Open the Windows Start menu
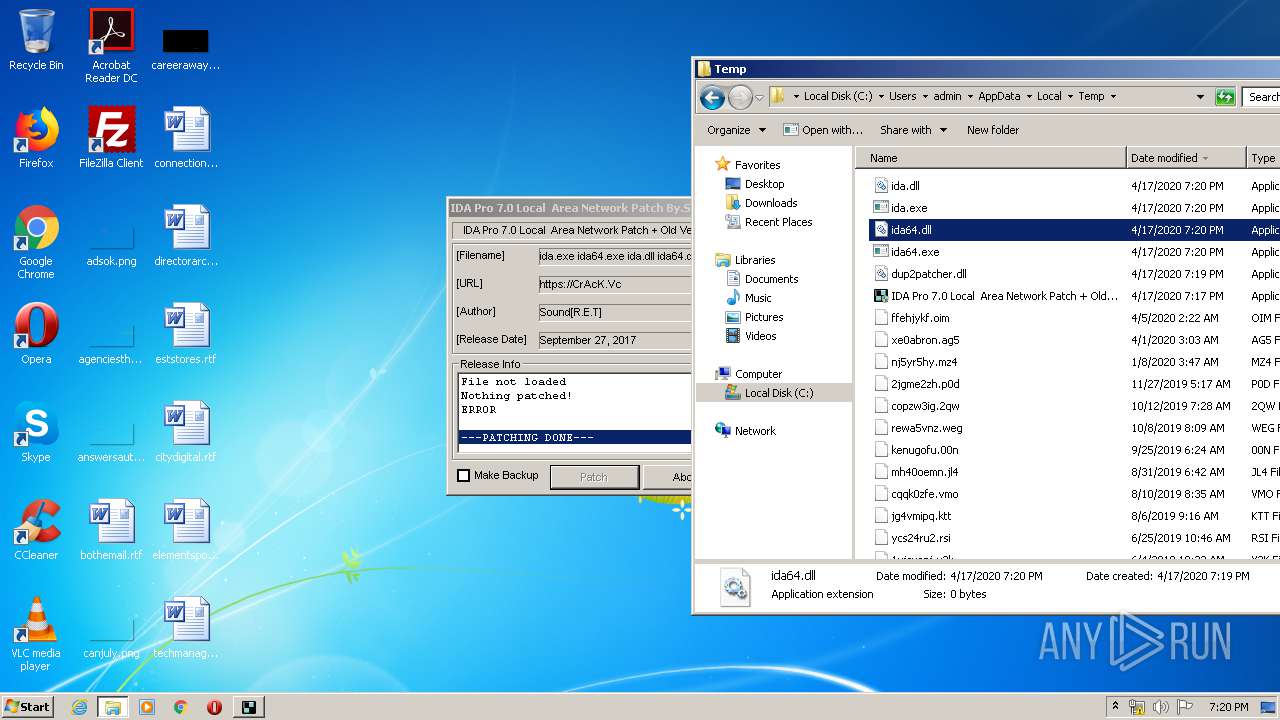Screen dimensions: 1280x720 tap(28, 707)
